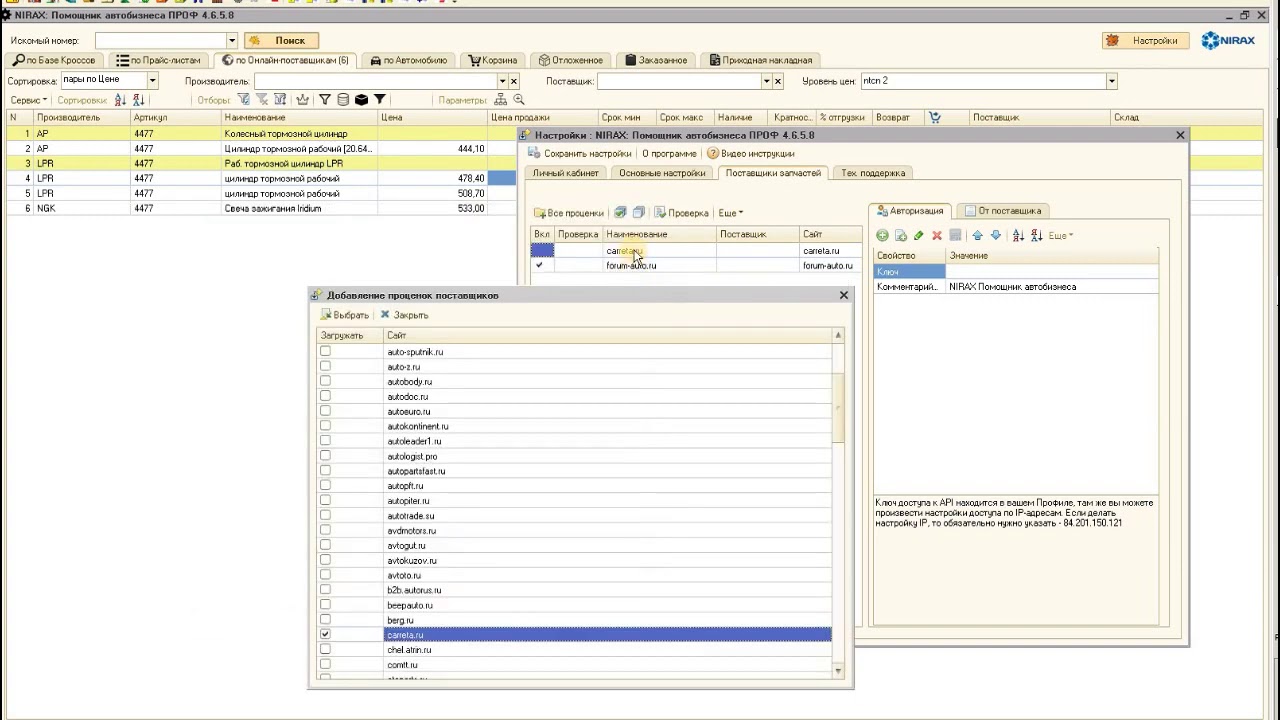Sort properties descending in the Авторизация panel

click(1036, 236)
